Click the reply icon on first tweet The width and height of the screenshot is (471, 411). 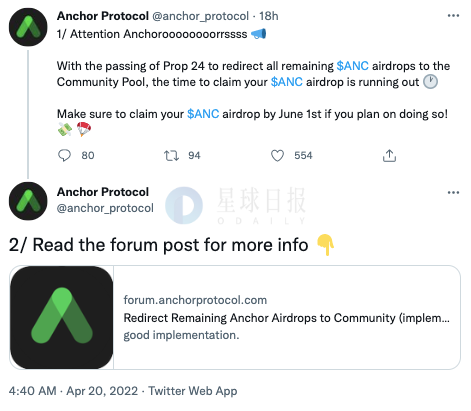[64, 155]
